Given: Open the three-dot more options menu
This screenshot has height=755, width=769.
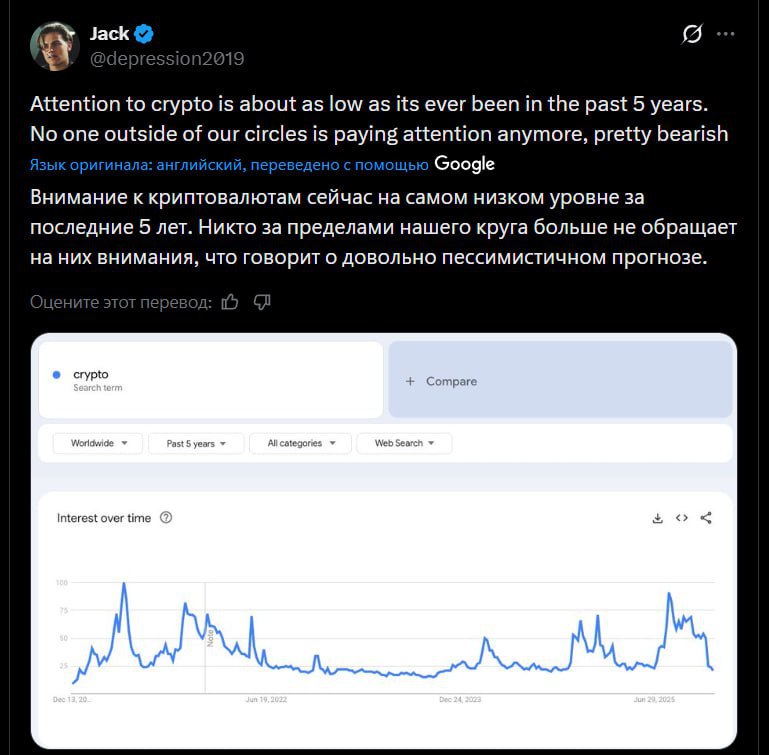Looking at the screenshot, I should pyautogui.click(x=727, y=34).
